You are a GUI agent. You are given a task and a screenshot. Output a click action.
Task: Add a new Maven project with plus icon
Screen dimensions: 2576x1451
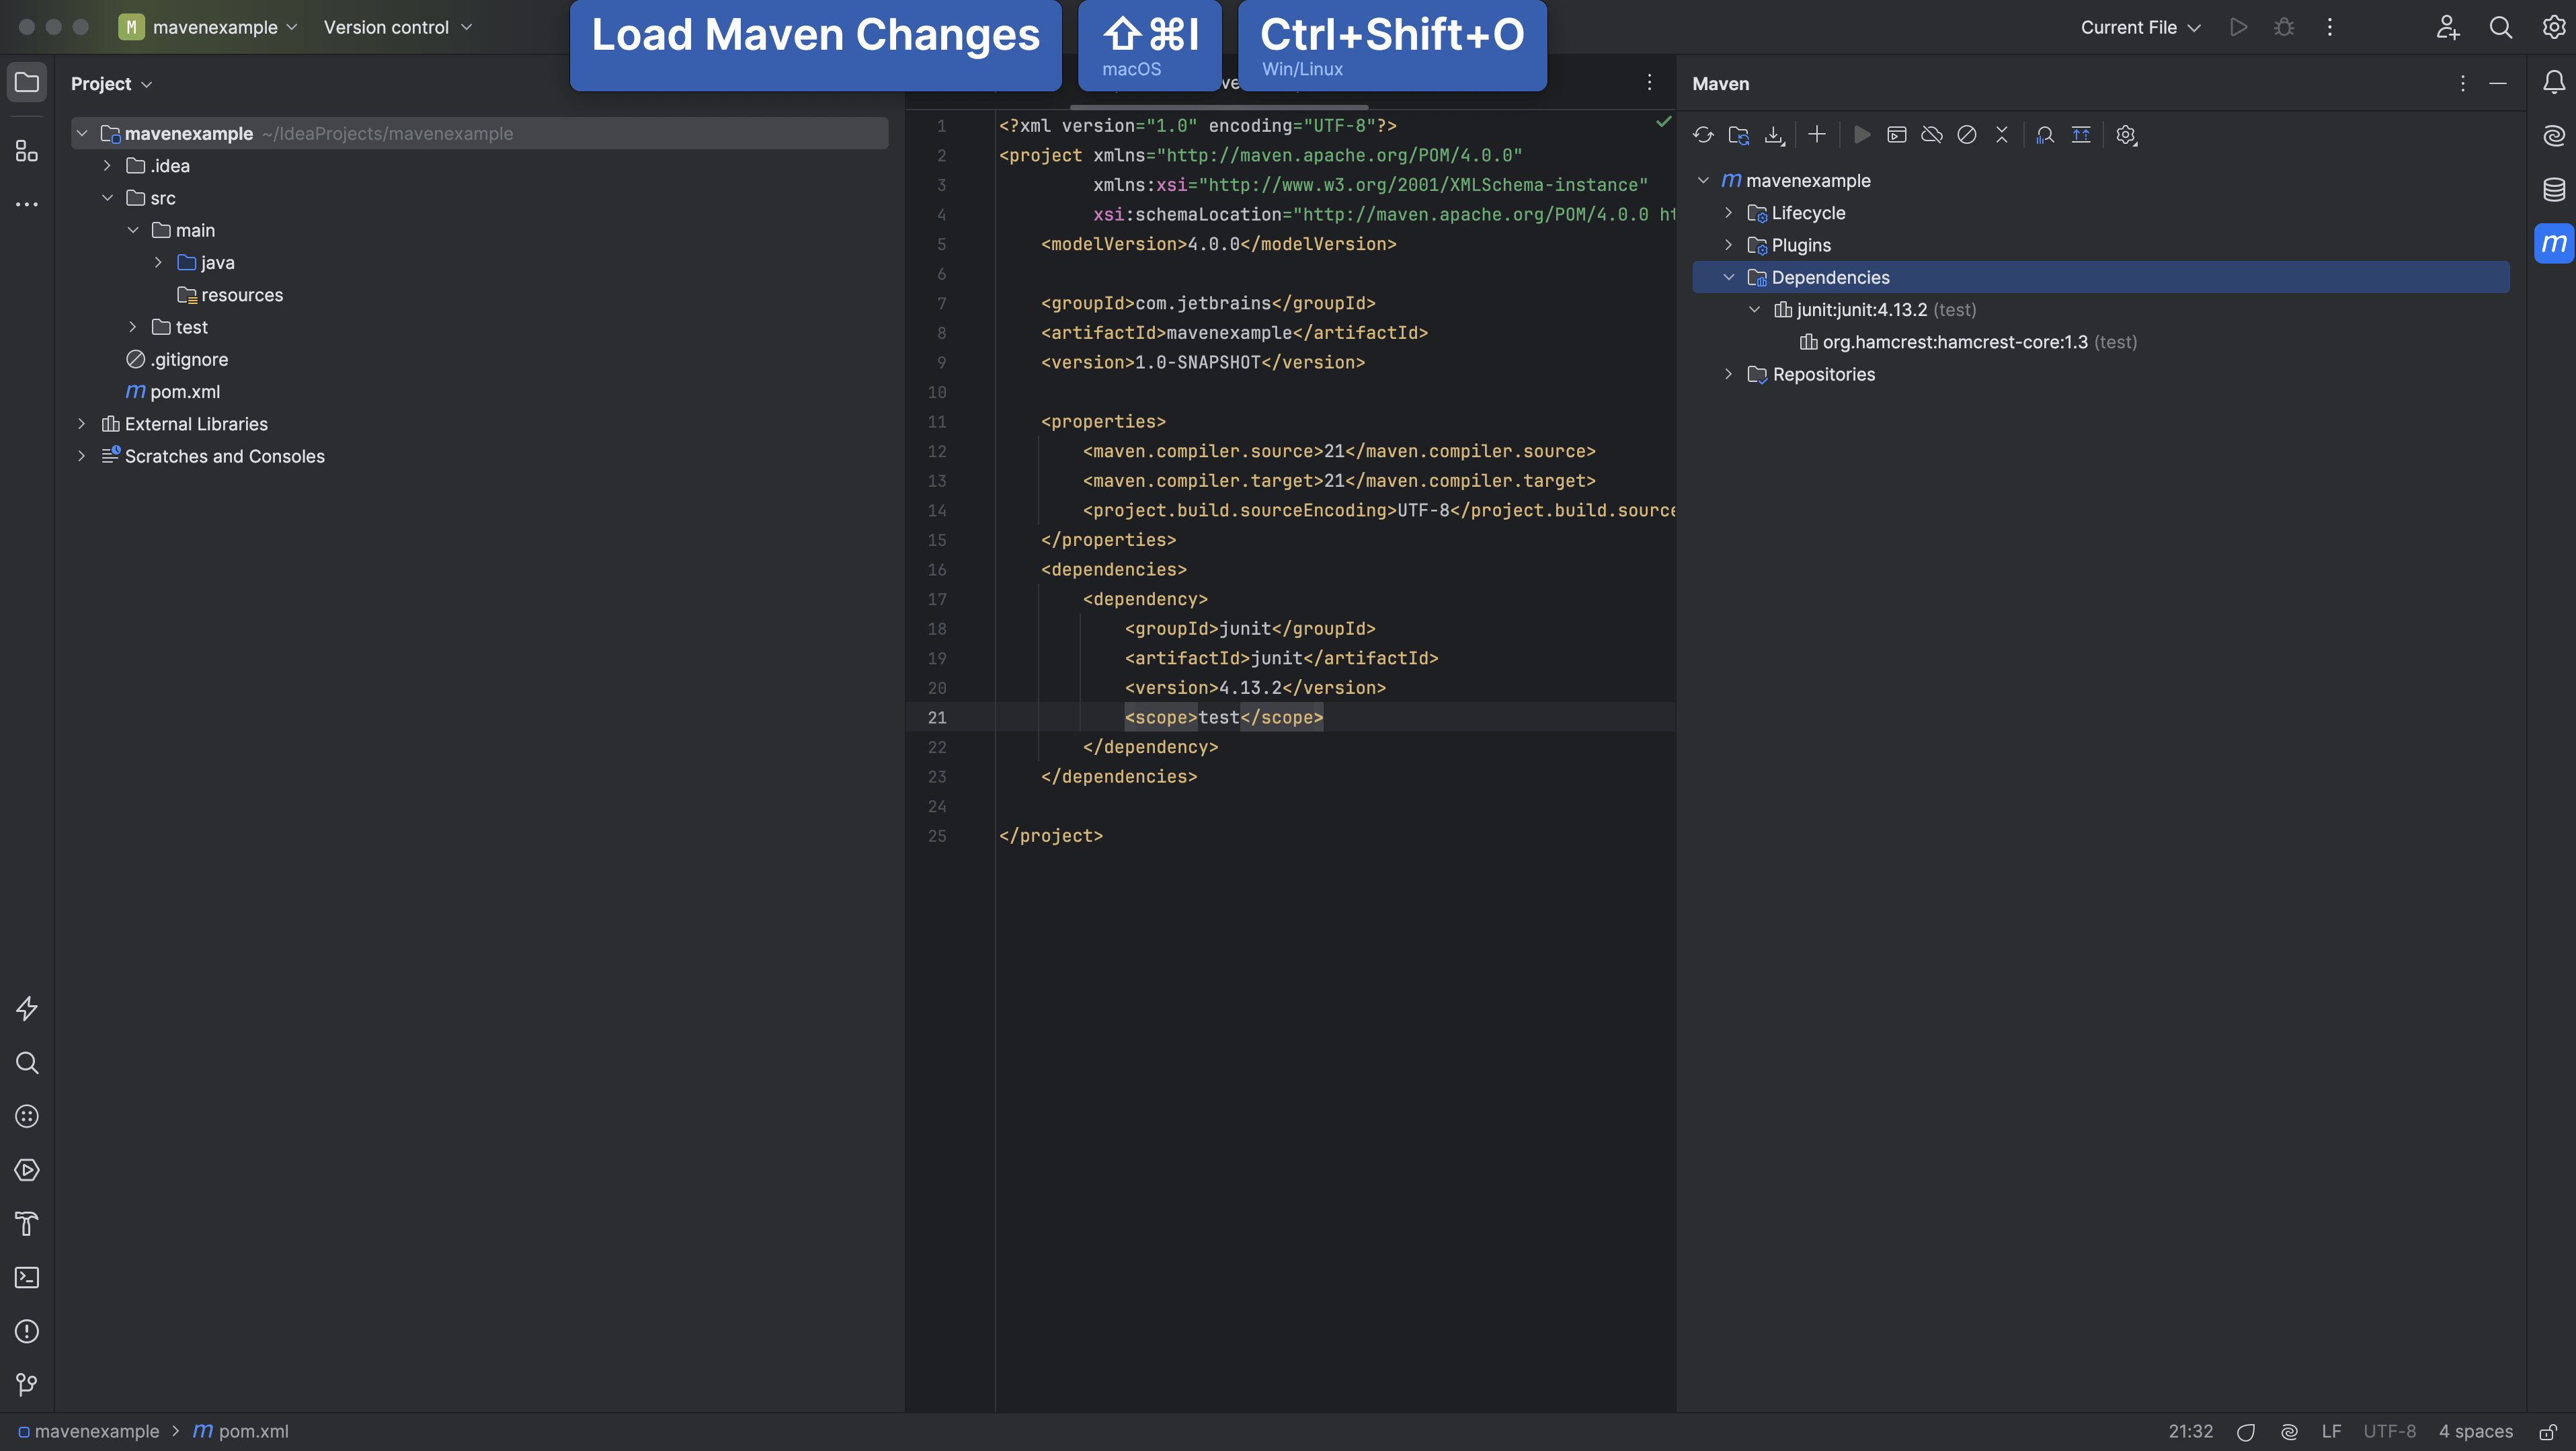pos(1817,134)
